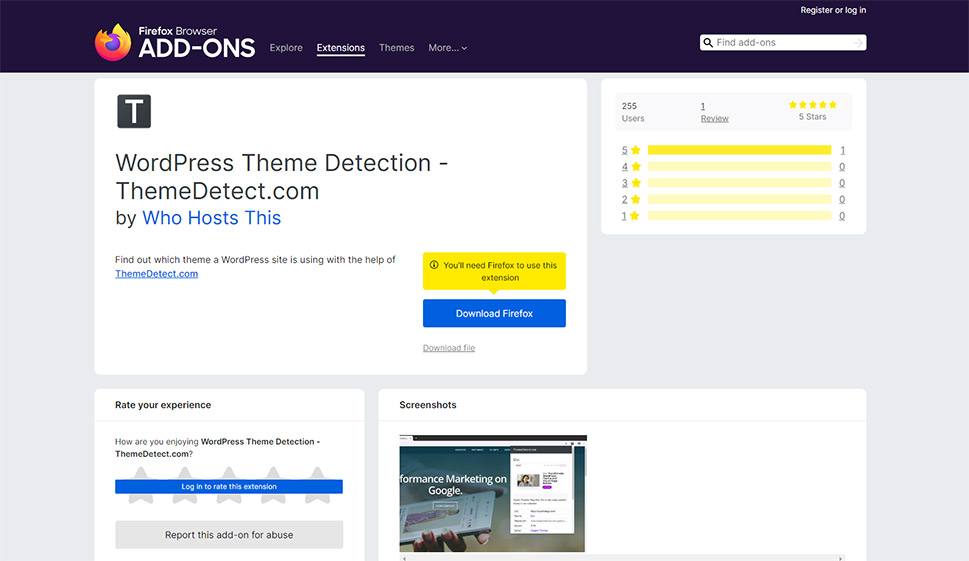Click the screenshots horizontal scrollbar
The height and width of the screenshot is (561, 969).
click(x=622, y=558)
